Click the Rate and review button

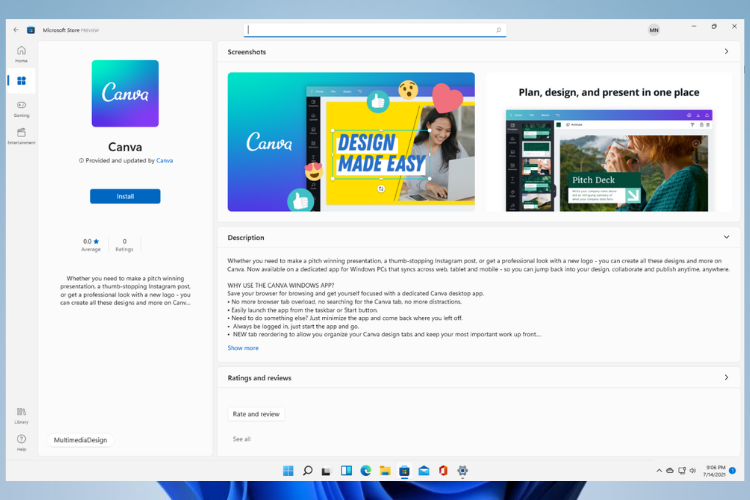[x=256, y=414]
